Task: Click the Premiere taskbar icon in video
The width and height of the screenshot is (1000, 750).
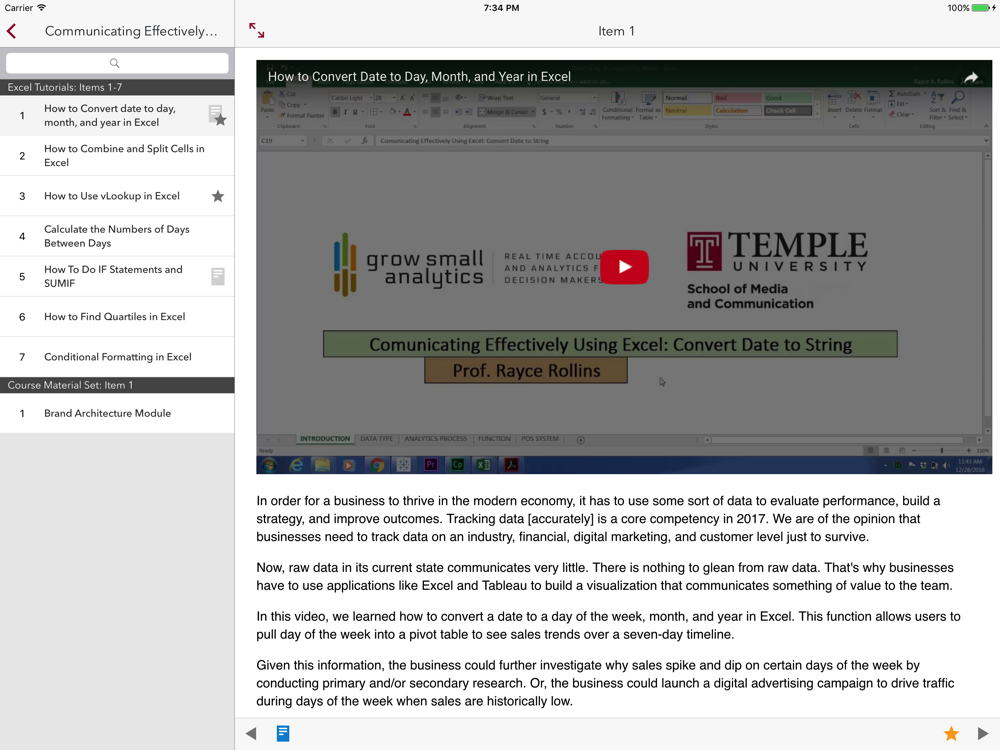Action: point(430,465)
